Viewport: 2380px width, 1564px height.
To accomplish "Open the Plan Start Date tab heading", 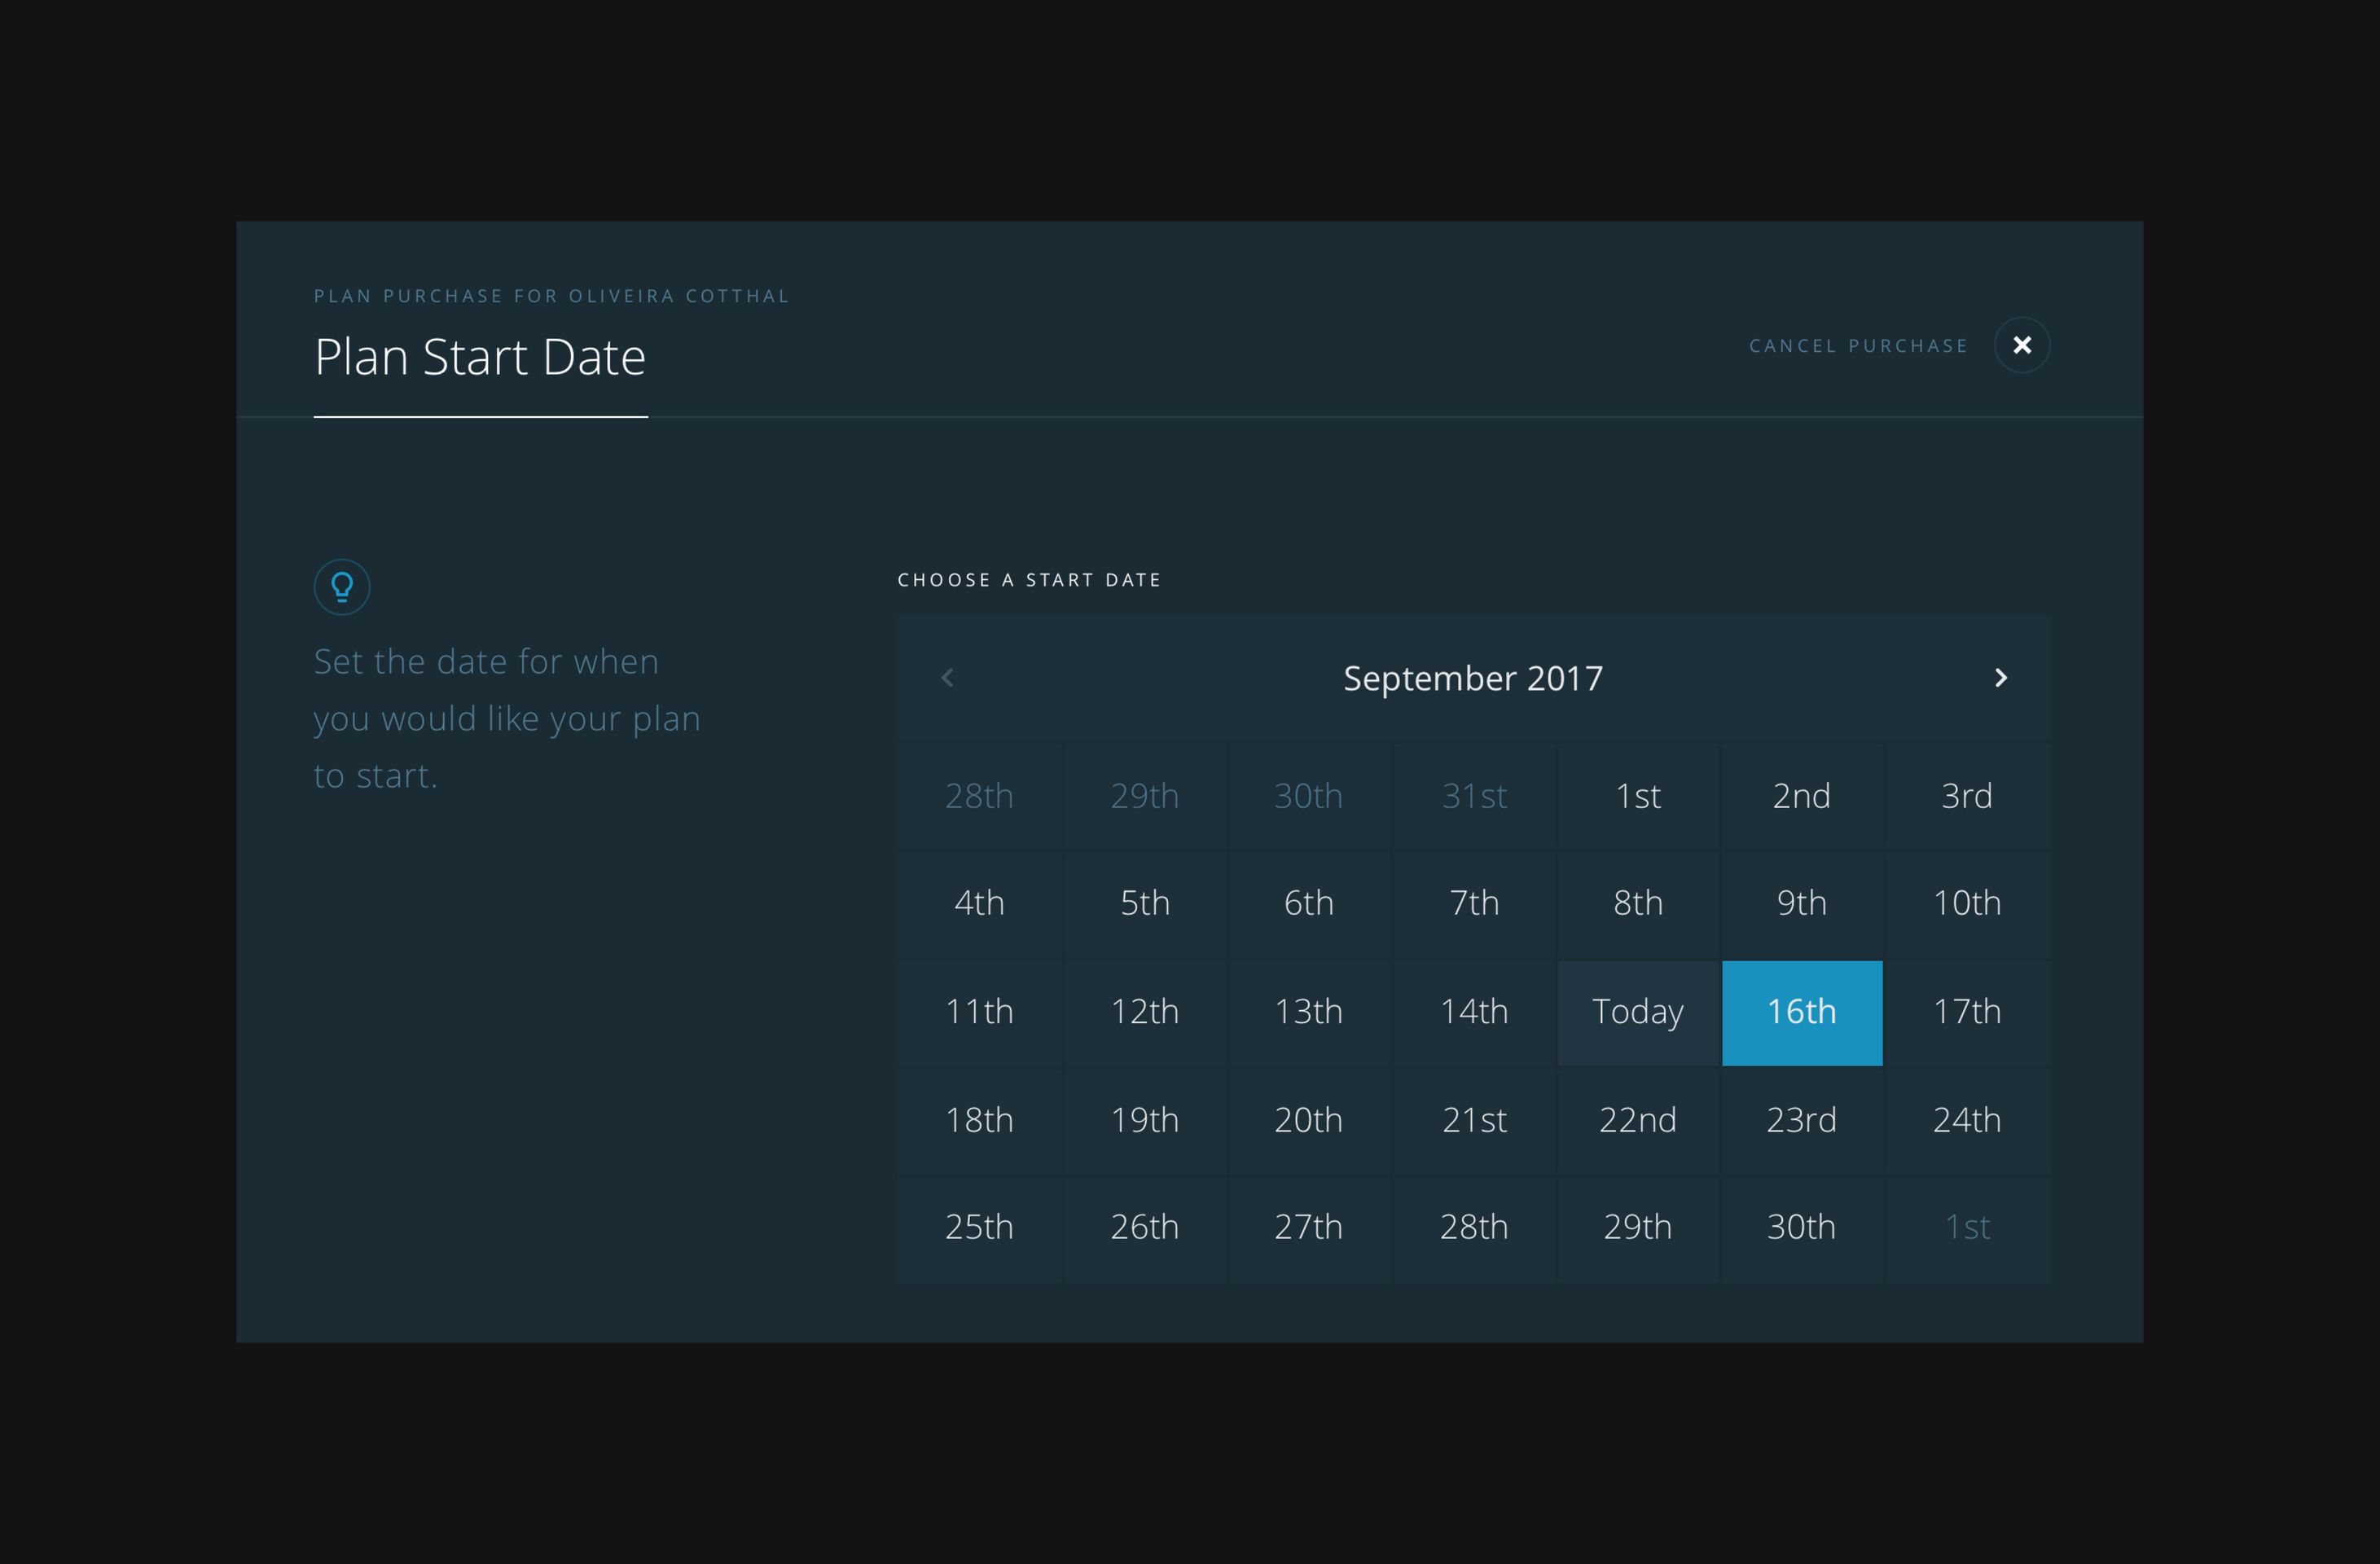I will [480, 357].
